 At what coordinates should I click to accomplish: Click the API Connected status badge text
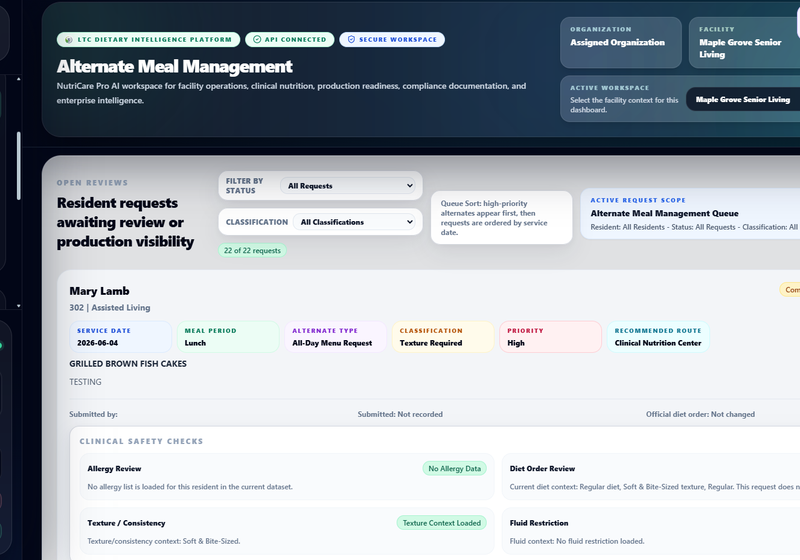pyautogui.click(x=295, y=39)
